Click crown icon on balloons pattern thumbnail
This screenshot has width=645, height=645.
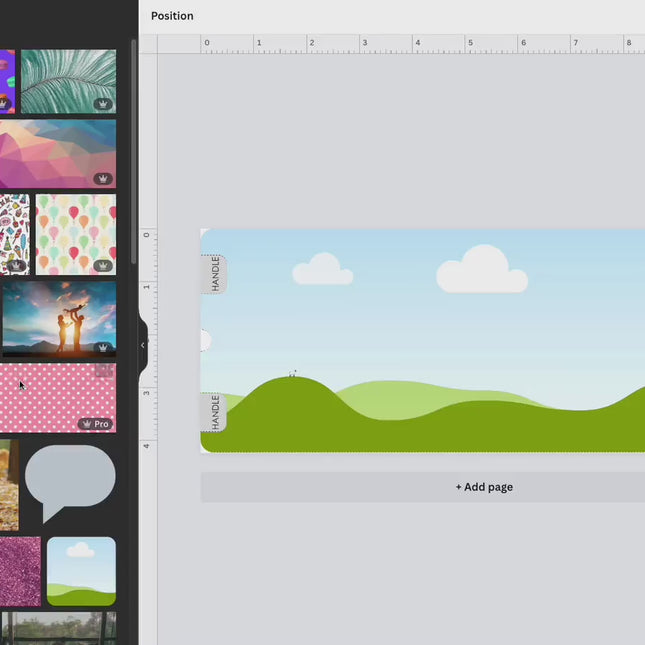click(103, 266)
